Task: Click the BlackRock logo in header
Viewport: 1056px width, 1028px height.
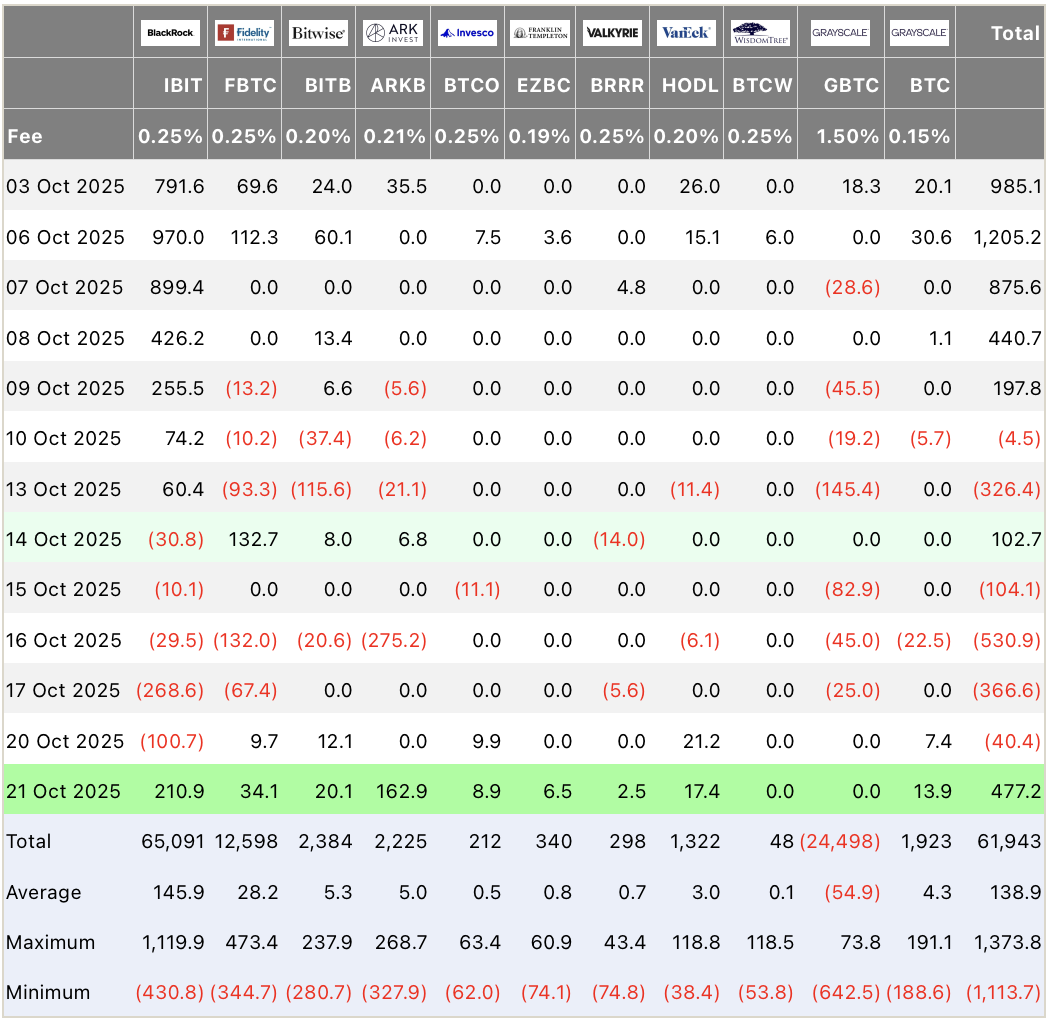Action: pyautogui.click(x=171, y=33)
